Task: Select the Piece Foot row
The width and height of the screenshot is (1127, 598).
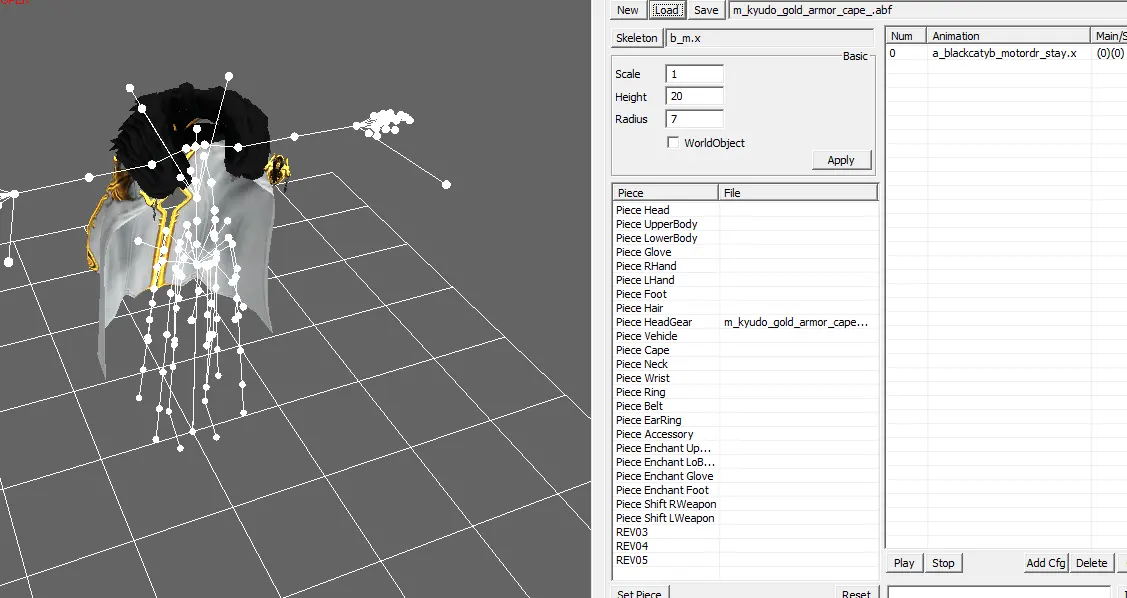Action: tap(745, 294)
